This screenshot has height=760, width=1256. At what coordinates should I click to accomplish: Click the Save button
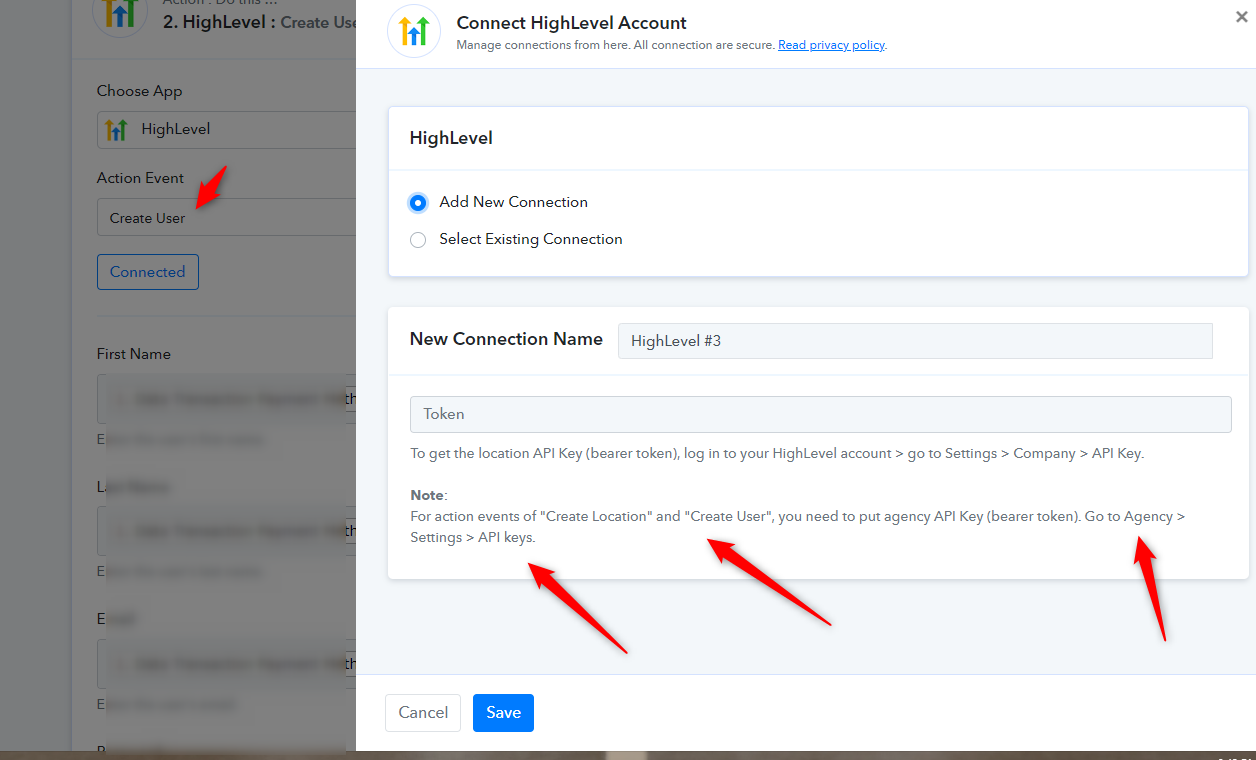503,713
